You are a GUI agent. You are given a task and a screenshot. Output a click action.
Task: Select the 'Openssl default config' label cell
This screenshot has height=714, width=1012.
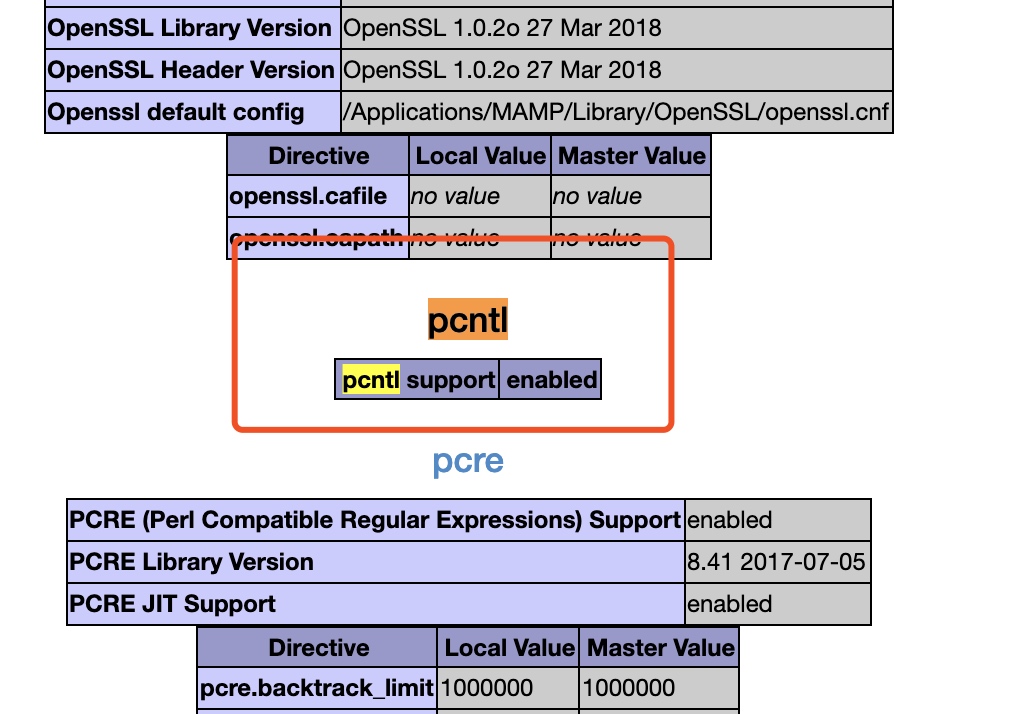(193, 112)
